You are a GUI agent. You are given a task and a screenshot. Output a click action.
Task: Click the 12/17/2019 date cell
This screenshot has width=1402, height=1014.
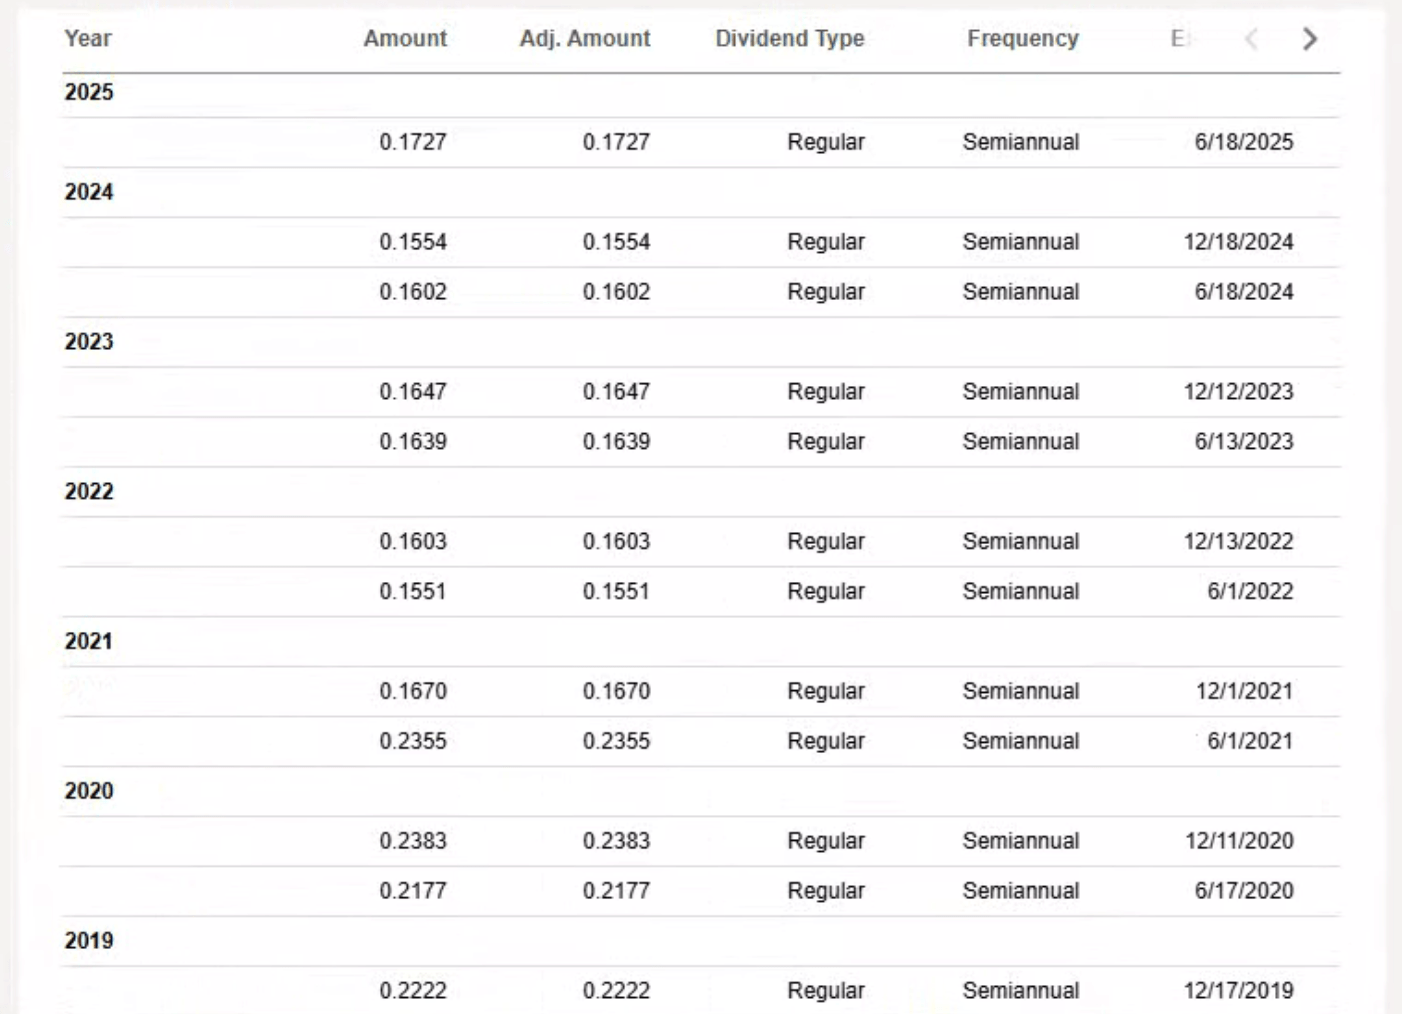(1238, 991)
